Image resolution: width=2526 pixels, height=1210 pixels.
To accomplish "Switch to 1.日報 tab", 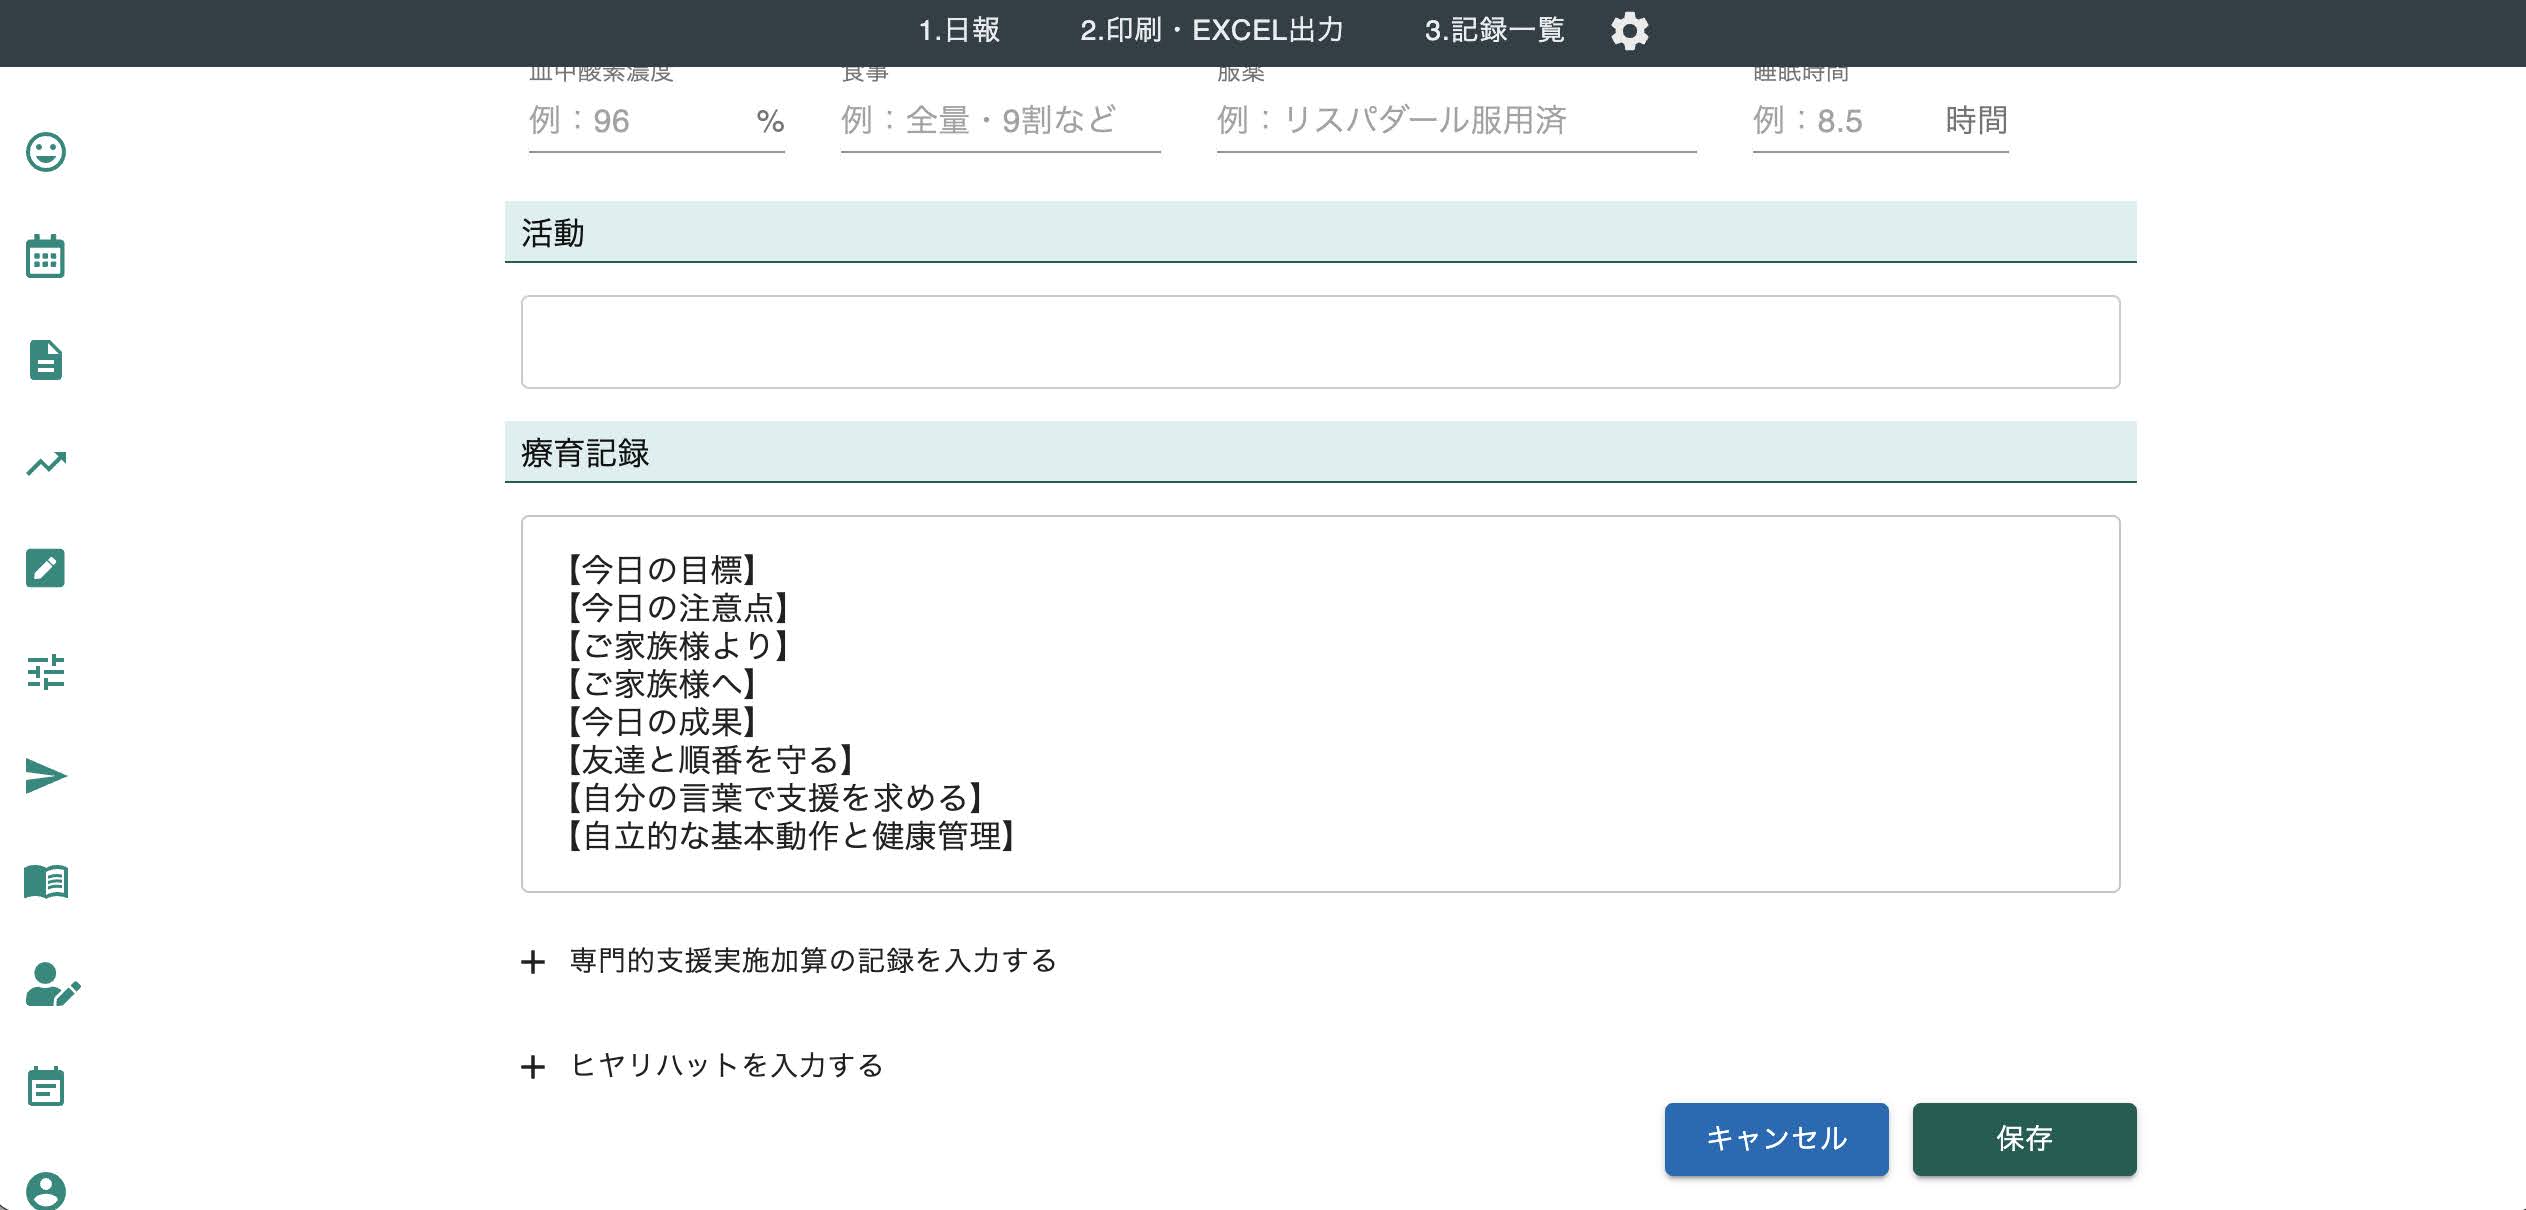I will coord(959,31).
